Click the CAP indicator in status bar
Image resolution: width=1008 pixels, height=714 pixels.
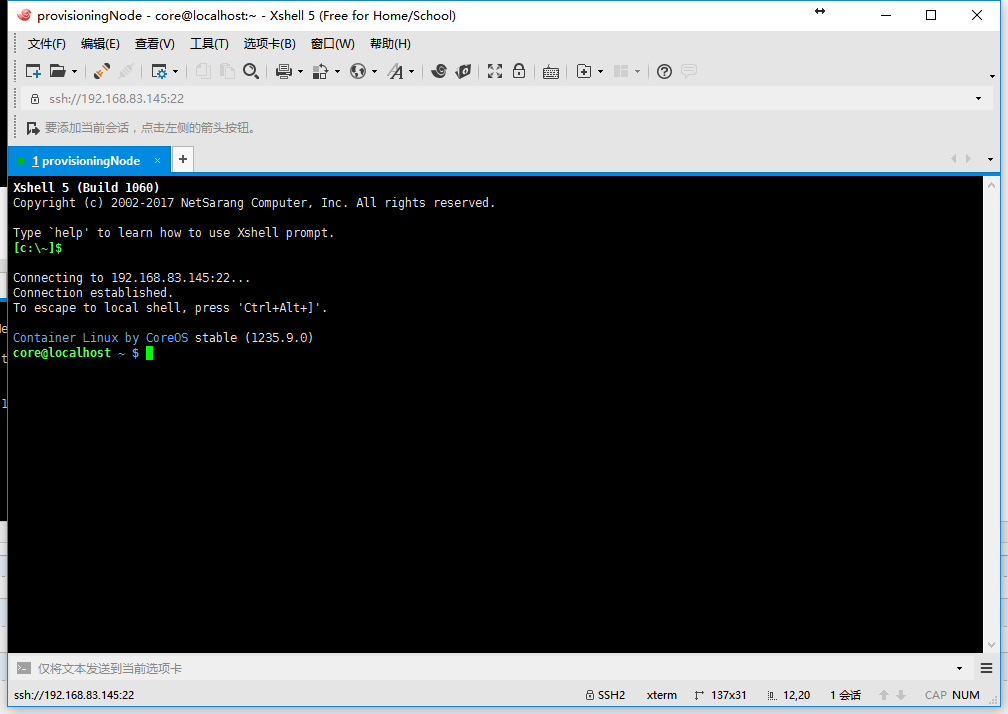[935, 695]
